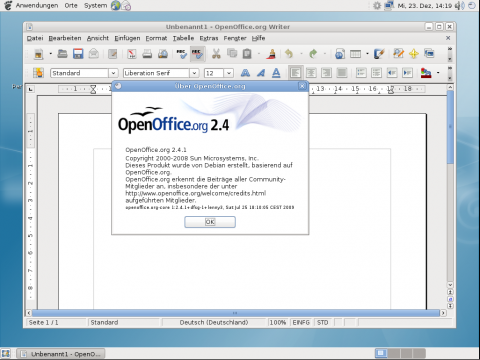The width and height of the screenshot is (480, 360).
Task: Open the Einfügen menu
Action: pyautogui.click(x=127, y=38)
